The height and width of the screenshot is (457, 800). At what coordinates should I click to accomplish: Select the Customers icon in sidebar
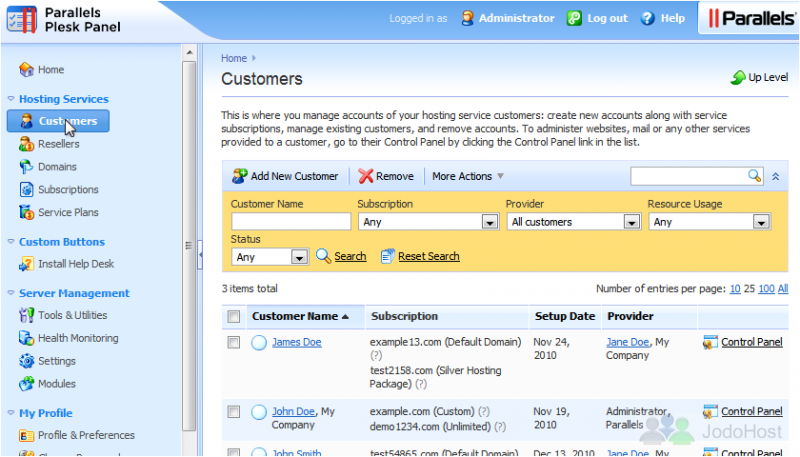(x=27, y=121)
